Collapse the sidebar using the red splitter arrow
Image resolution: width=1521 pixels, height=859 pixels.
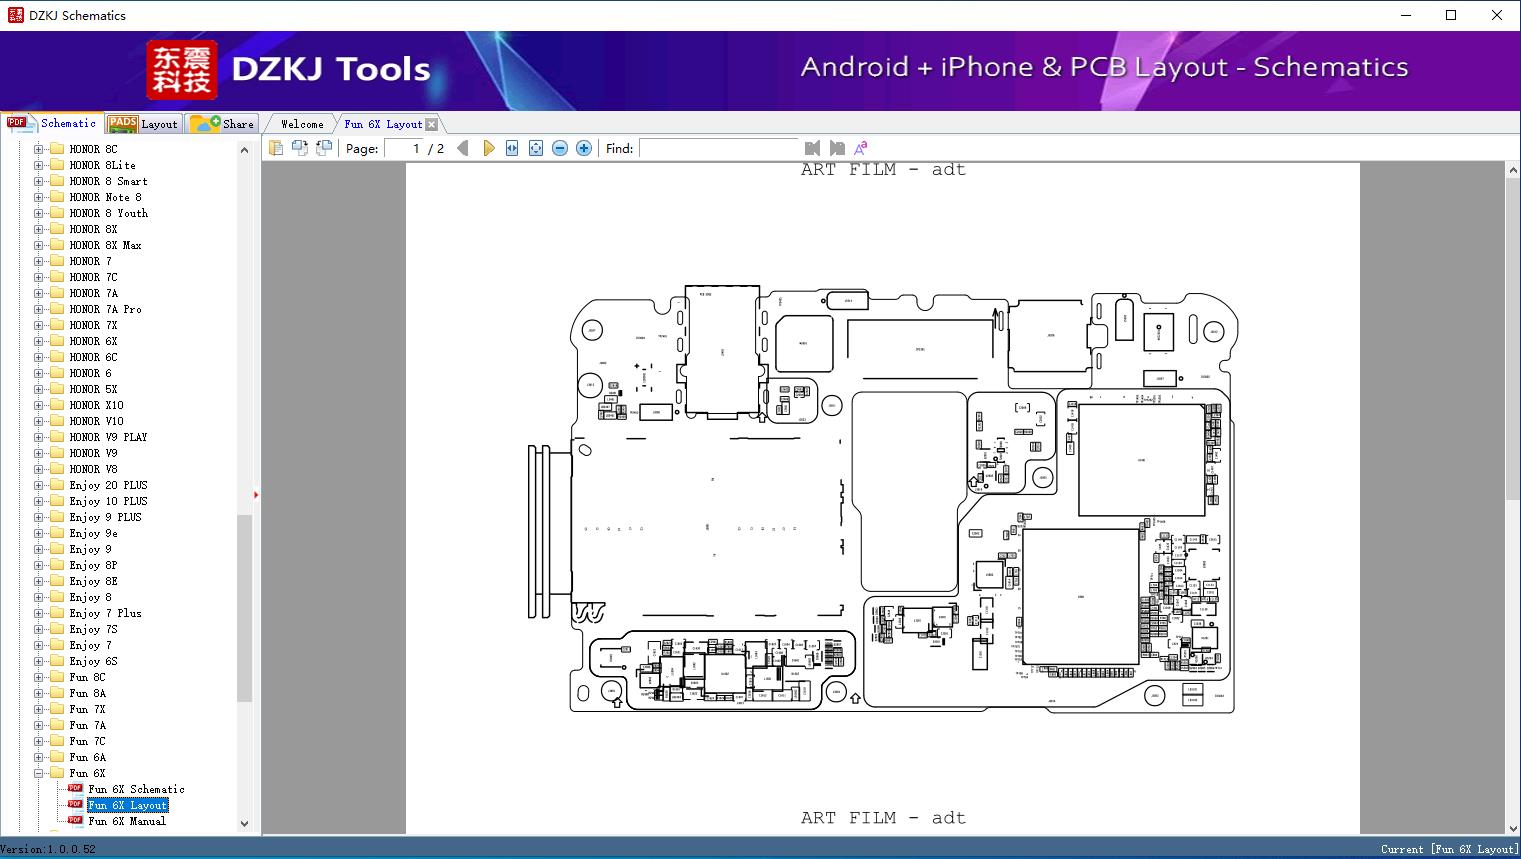(256, 495)
